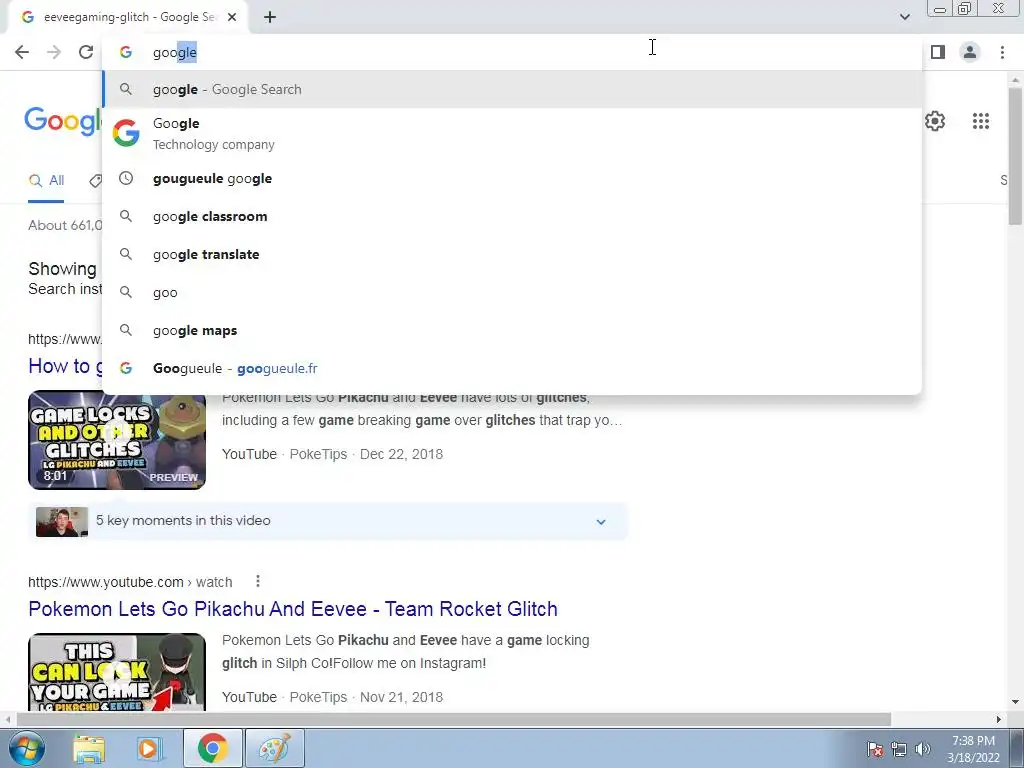Open the Google apps grid
1024x768 pixels.
[980, 121]
